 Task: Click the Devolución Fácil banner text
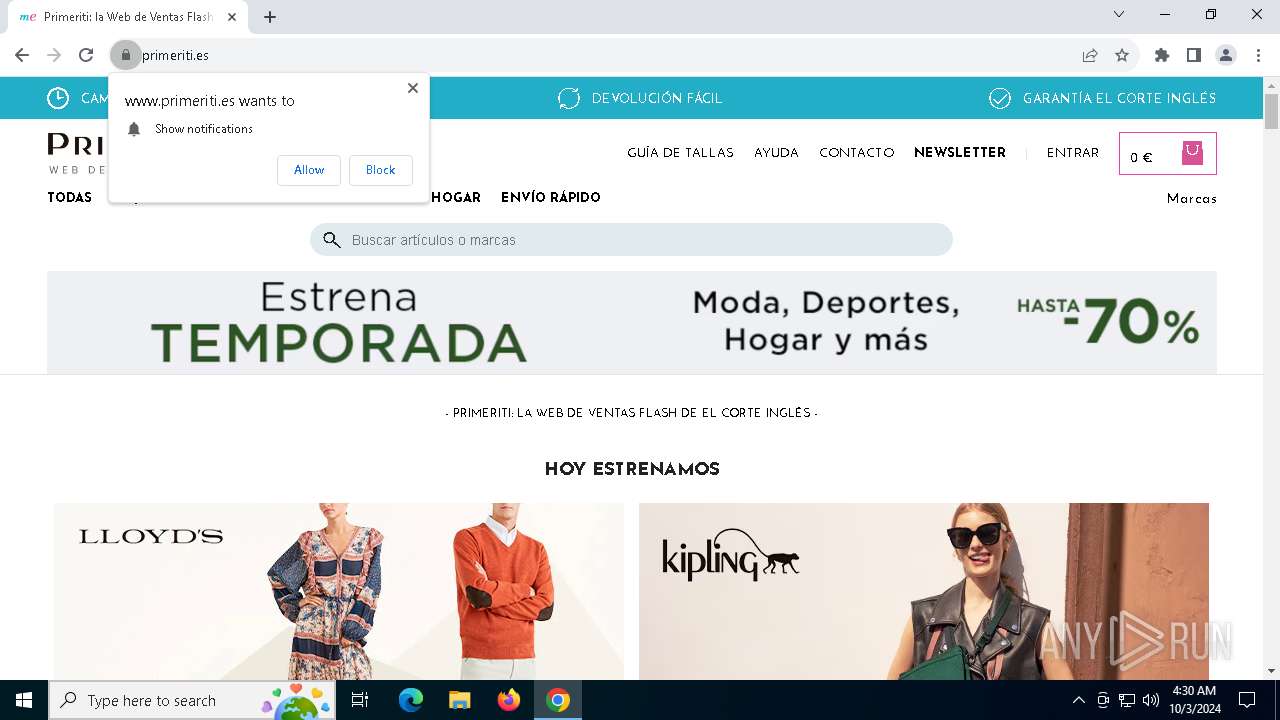[x=657, y=98]
